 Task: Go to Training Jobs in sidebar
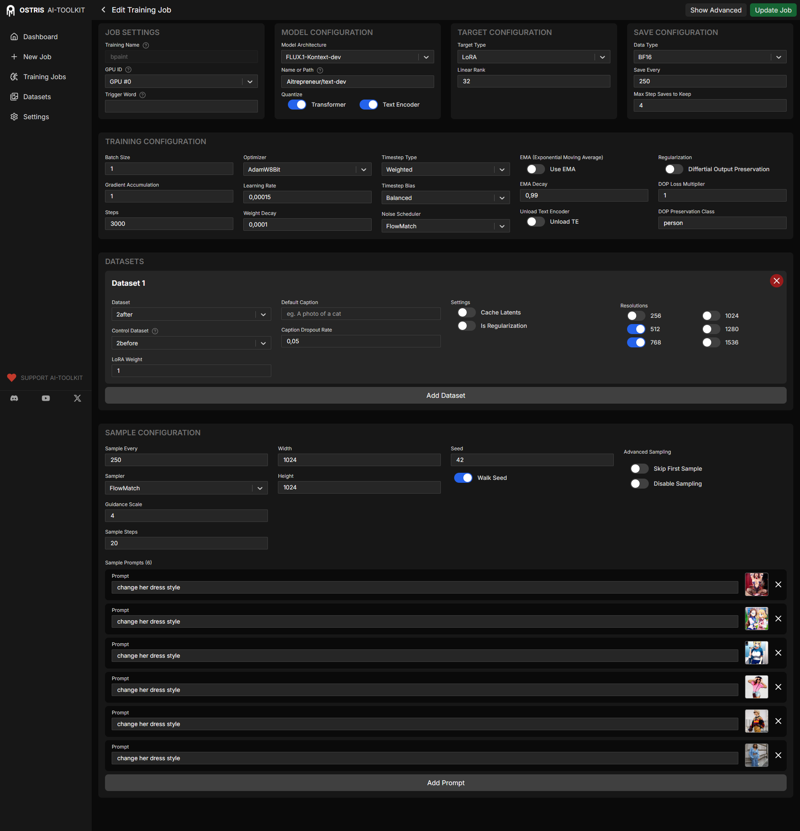(44, 77)
